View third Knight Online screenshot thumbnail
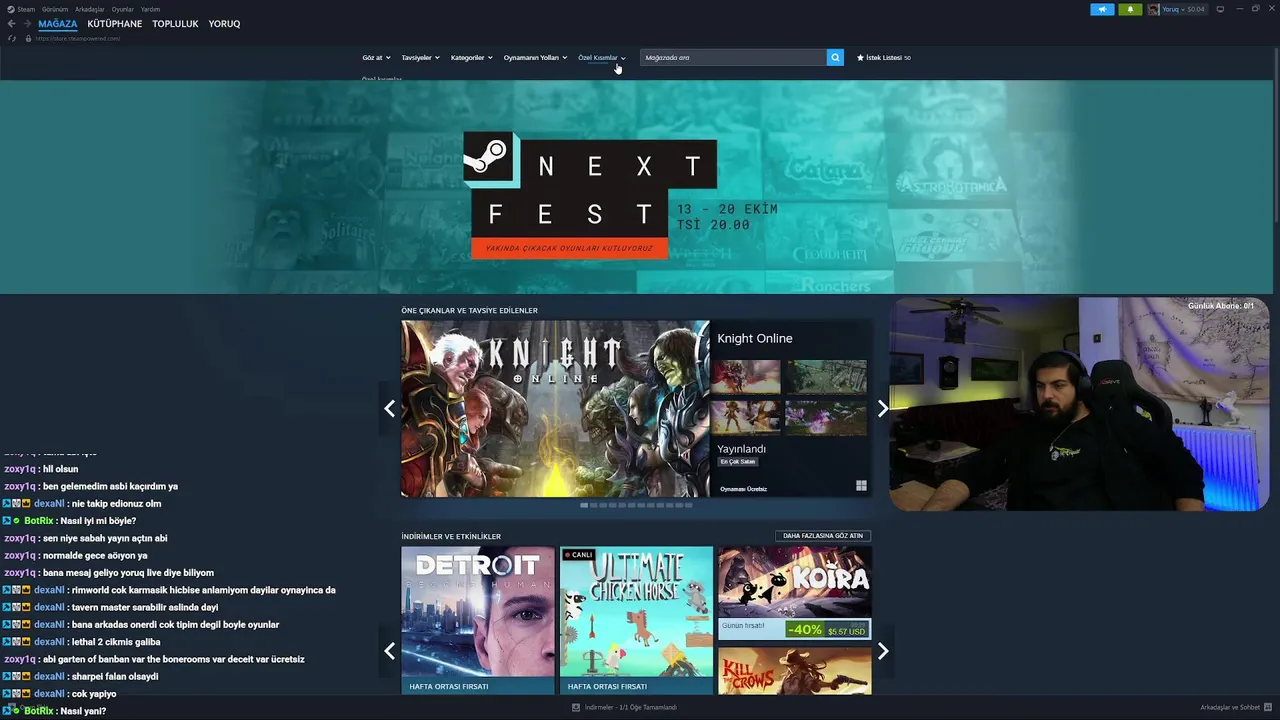This screenshot has height=720, width=1280. (746, 418)
